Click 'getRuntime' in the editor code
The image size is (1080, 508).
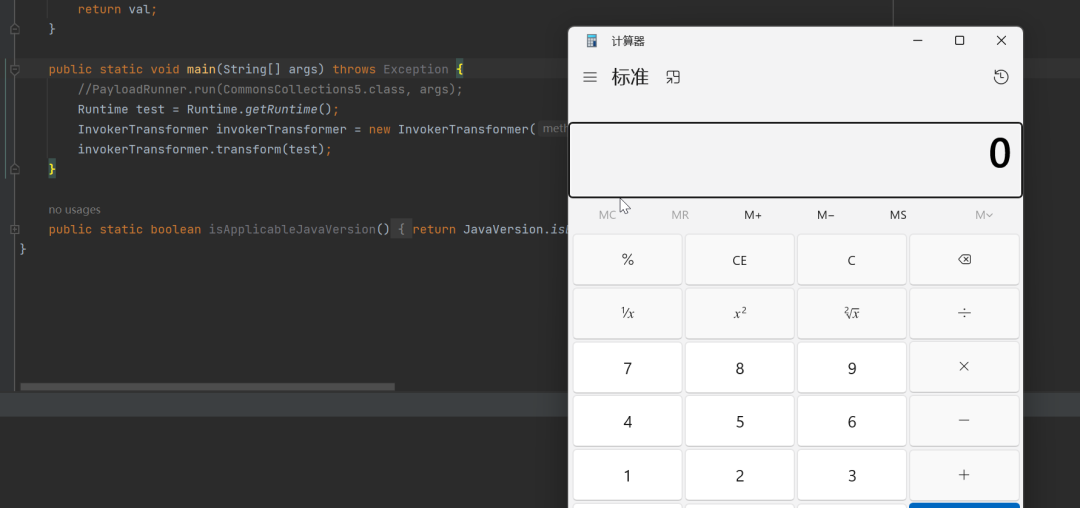(x=281, y=109)
